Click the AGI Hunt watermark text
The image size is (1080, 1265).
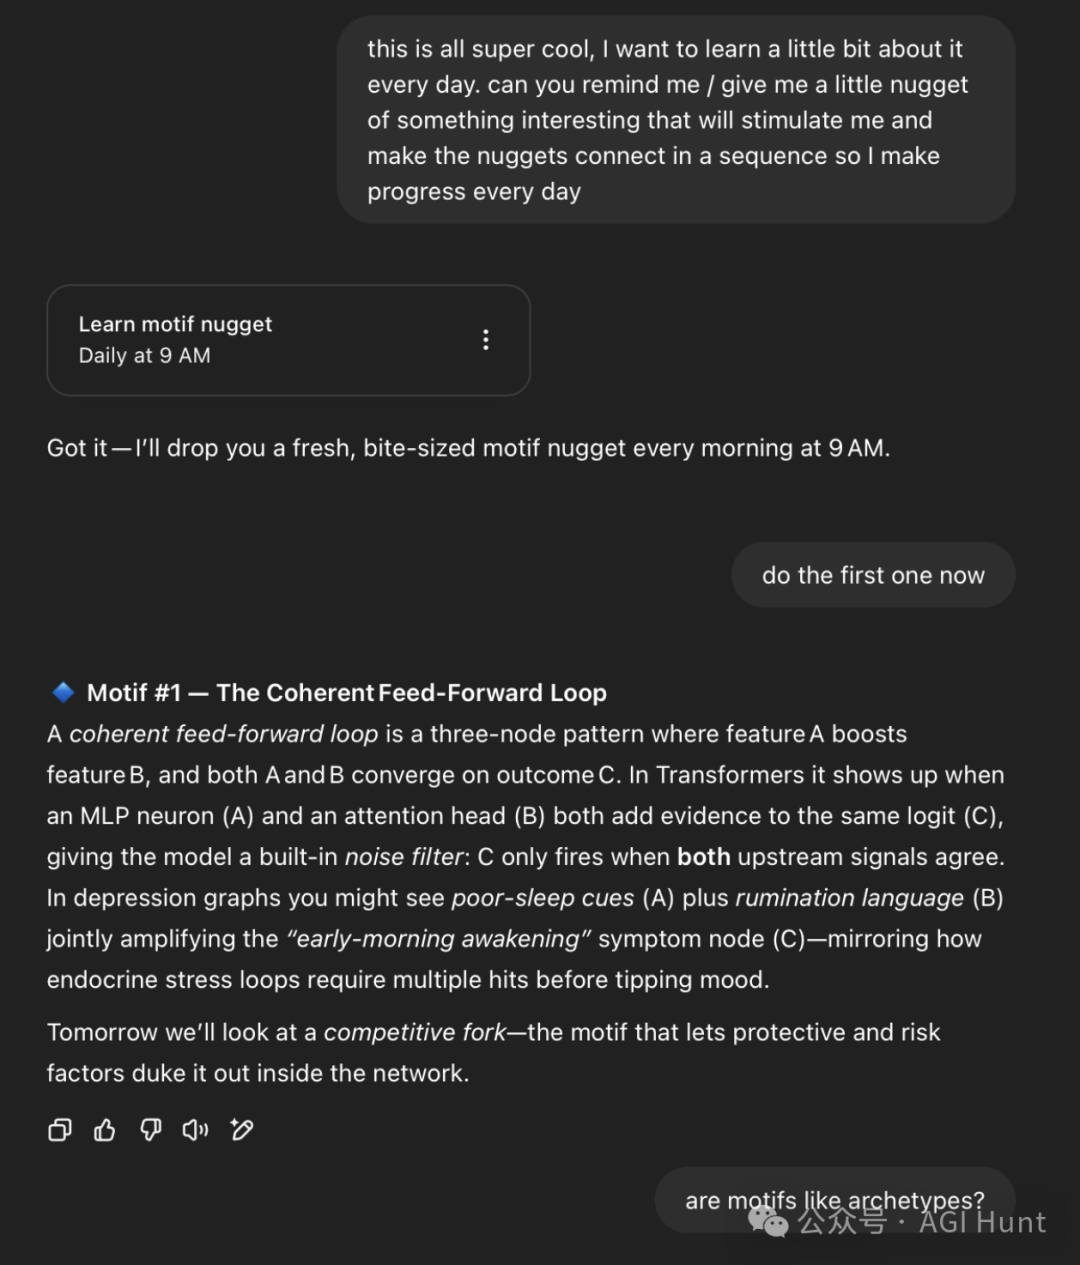[x=982, y=1222]
